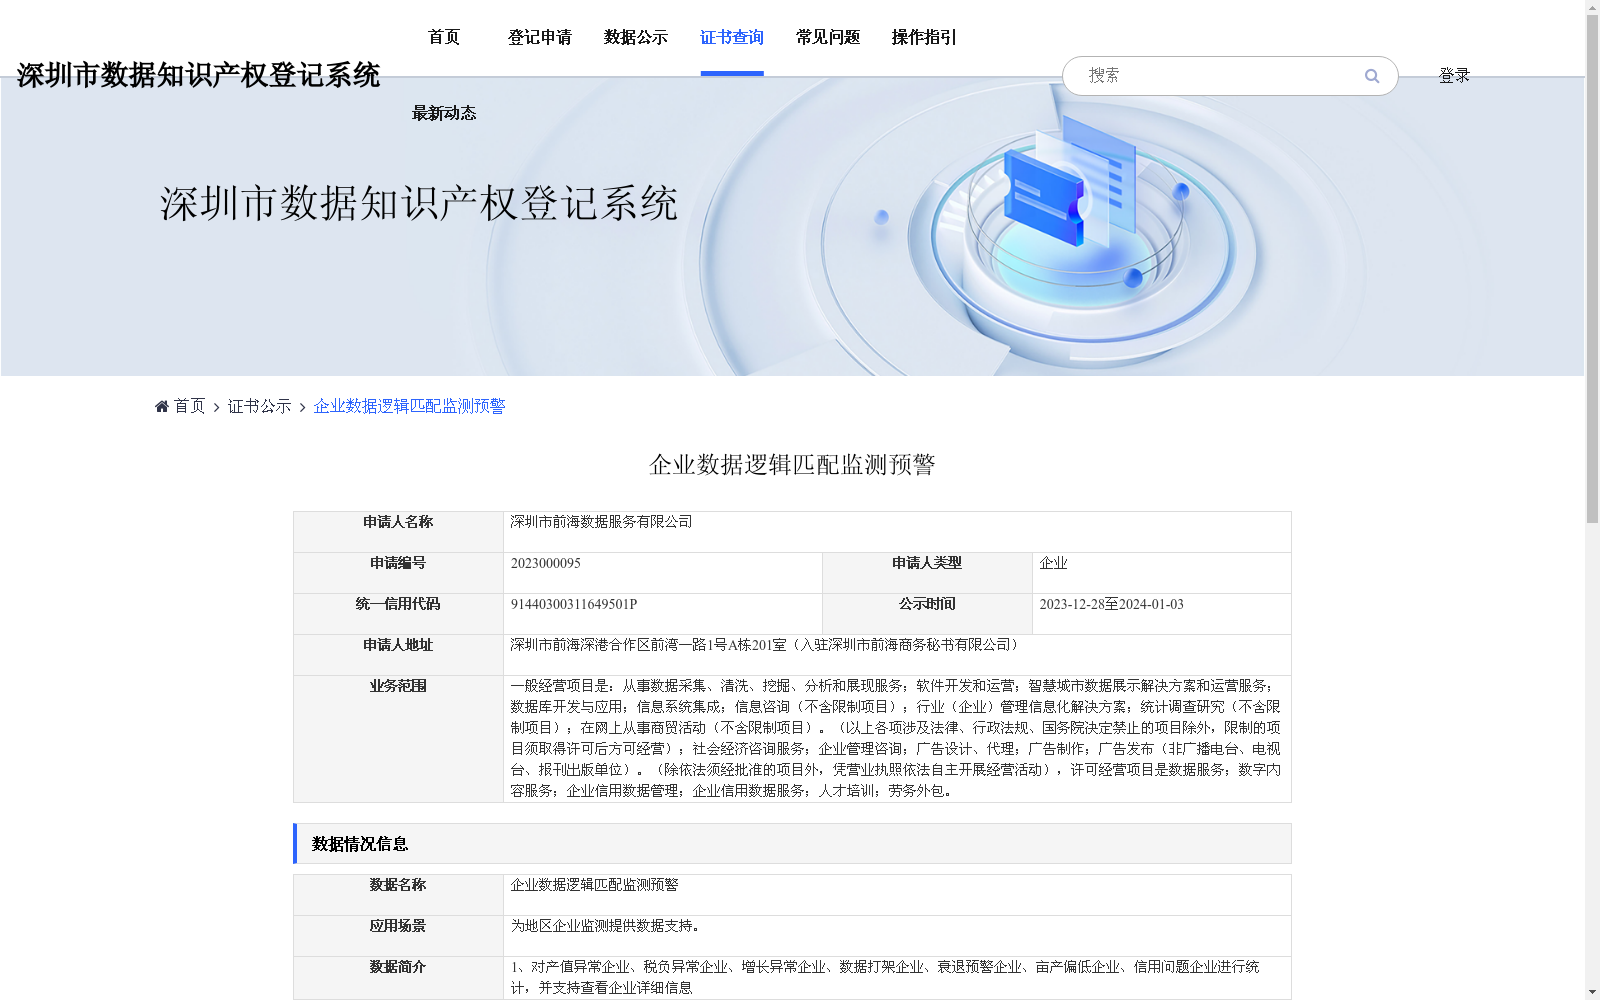Click the 登录 login link
The height and width of the screenshot is (1000, 1600).
(x=1454, y=76)
